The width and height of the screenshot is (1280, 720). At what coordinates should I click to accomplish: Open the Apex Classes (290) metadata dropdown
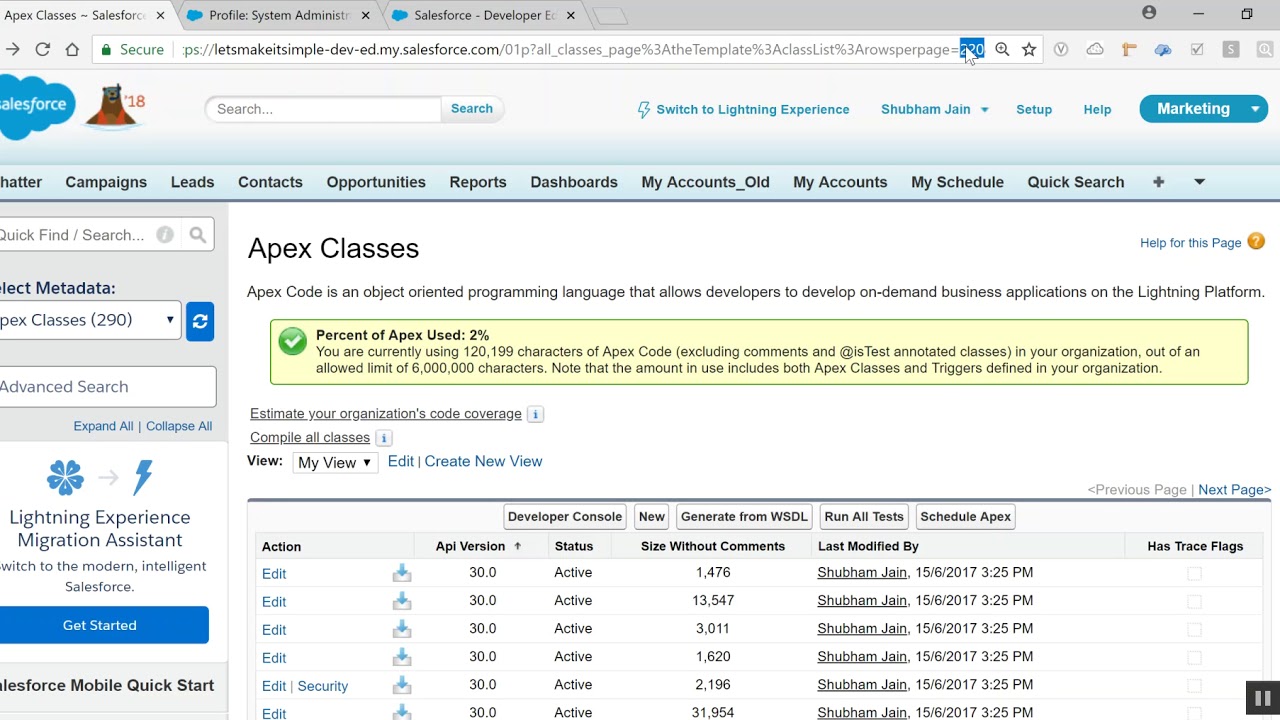(x=89, y=320)
